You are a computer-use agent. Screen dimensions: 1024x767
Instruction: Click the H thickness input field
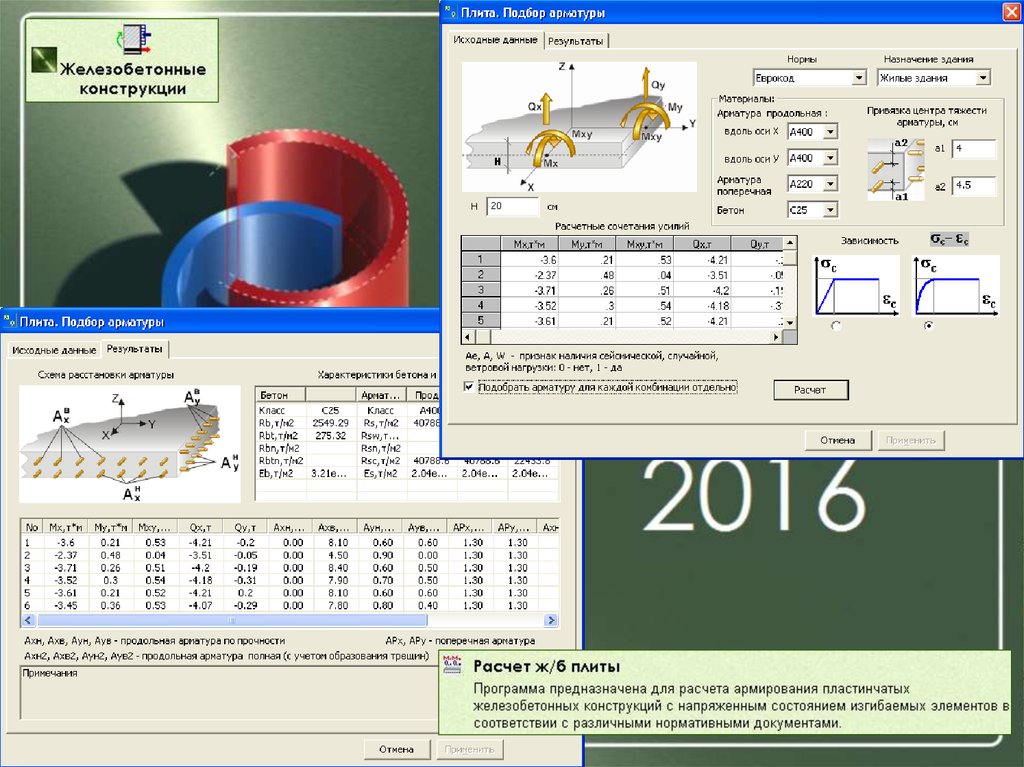coord(512,206)
